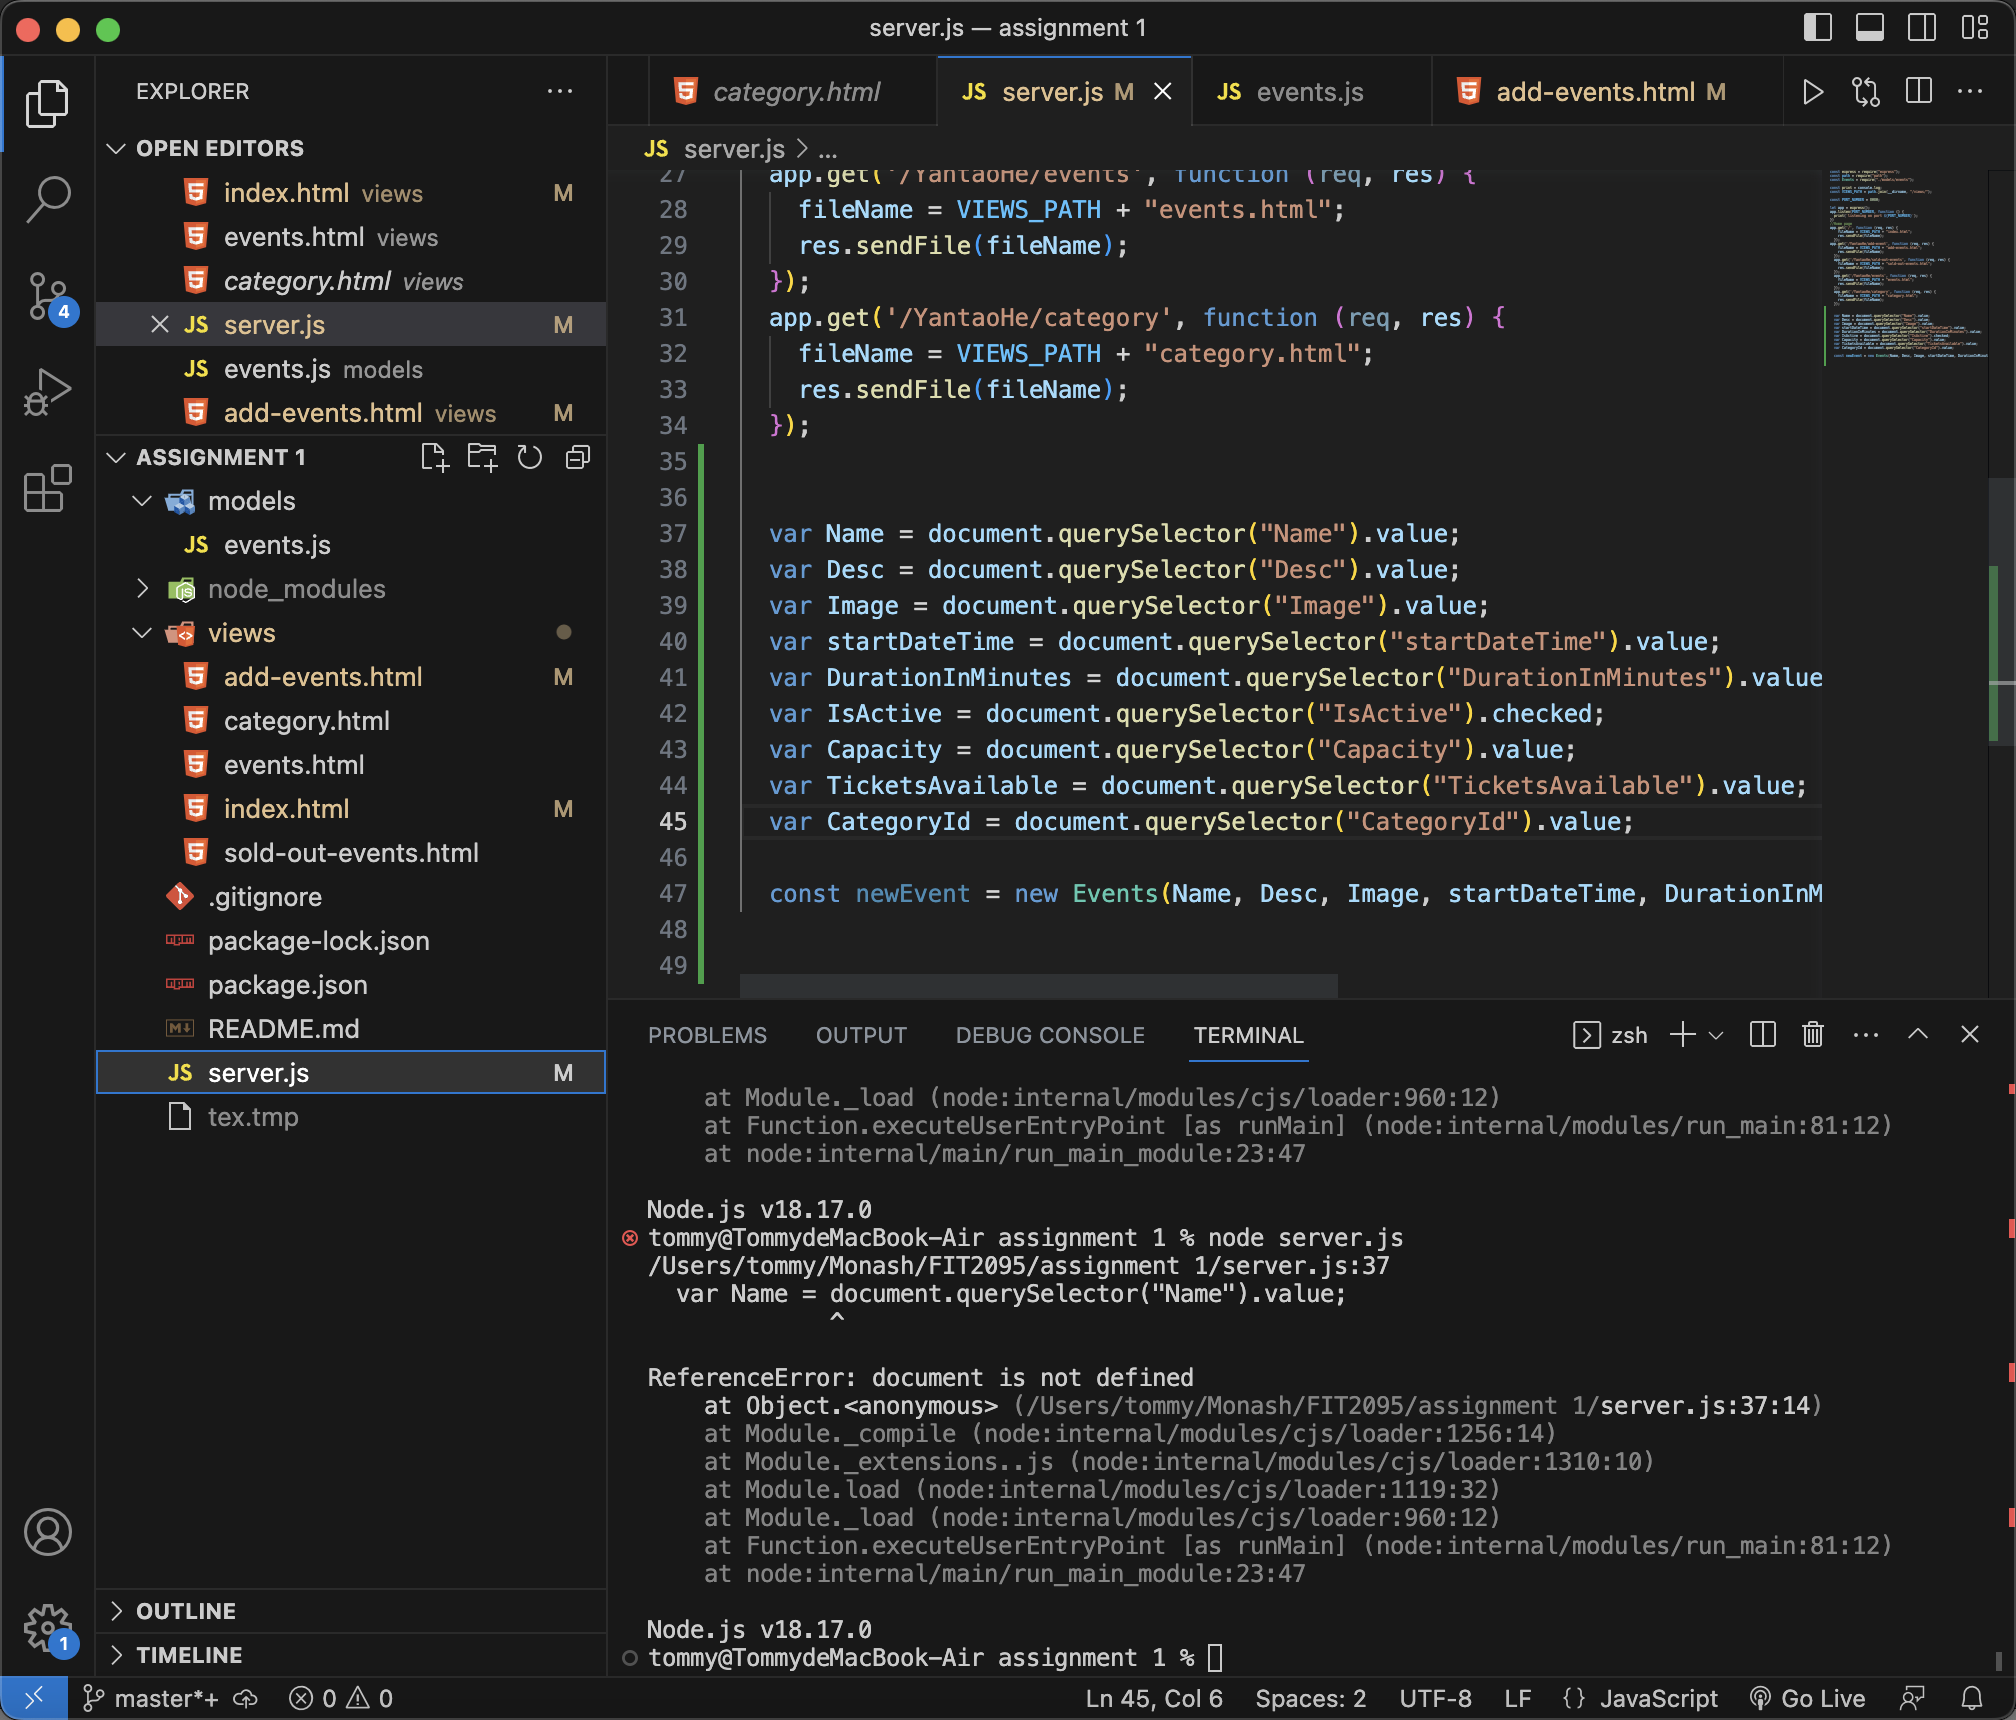Open terminal panel More Actions ellipsis
The width and height of the screenshot is (2016, 1720).
click(x=1866, y=1035)
